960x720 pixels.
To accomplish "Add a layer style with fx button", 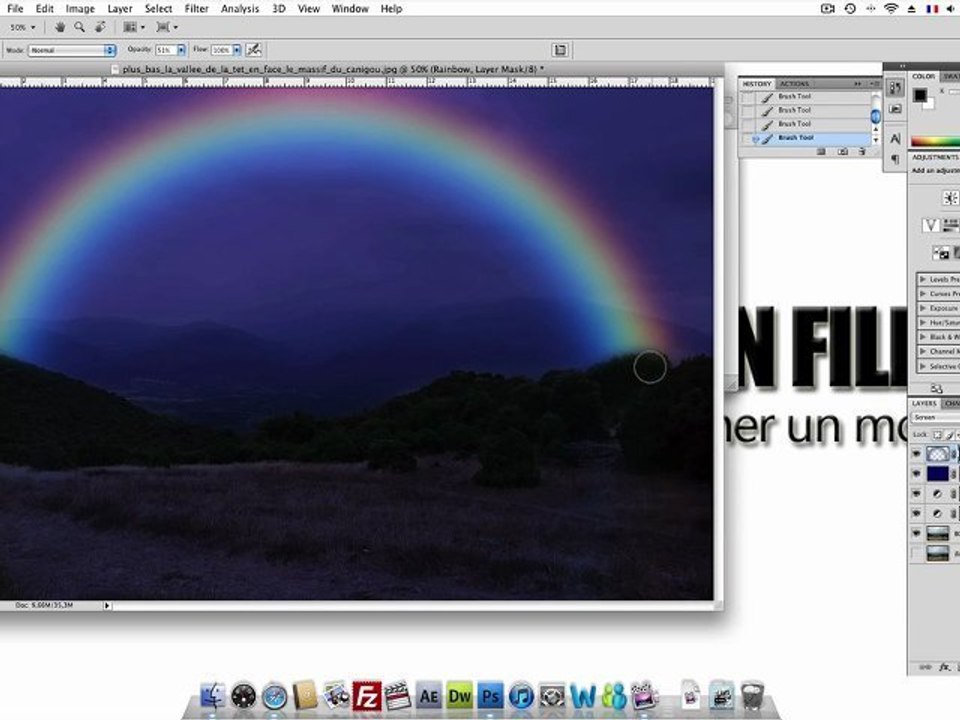I will pyautogui.click(x=945, y=667).
